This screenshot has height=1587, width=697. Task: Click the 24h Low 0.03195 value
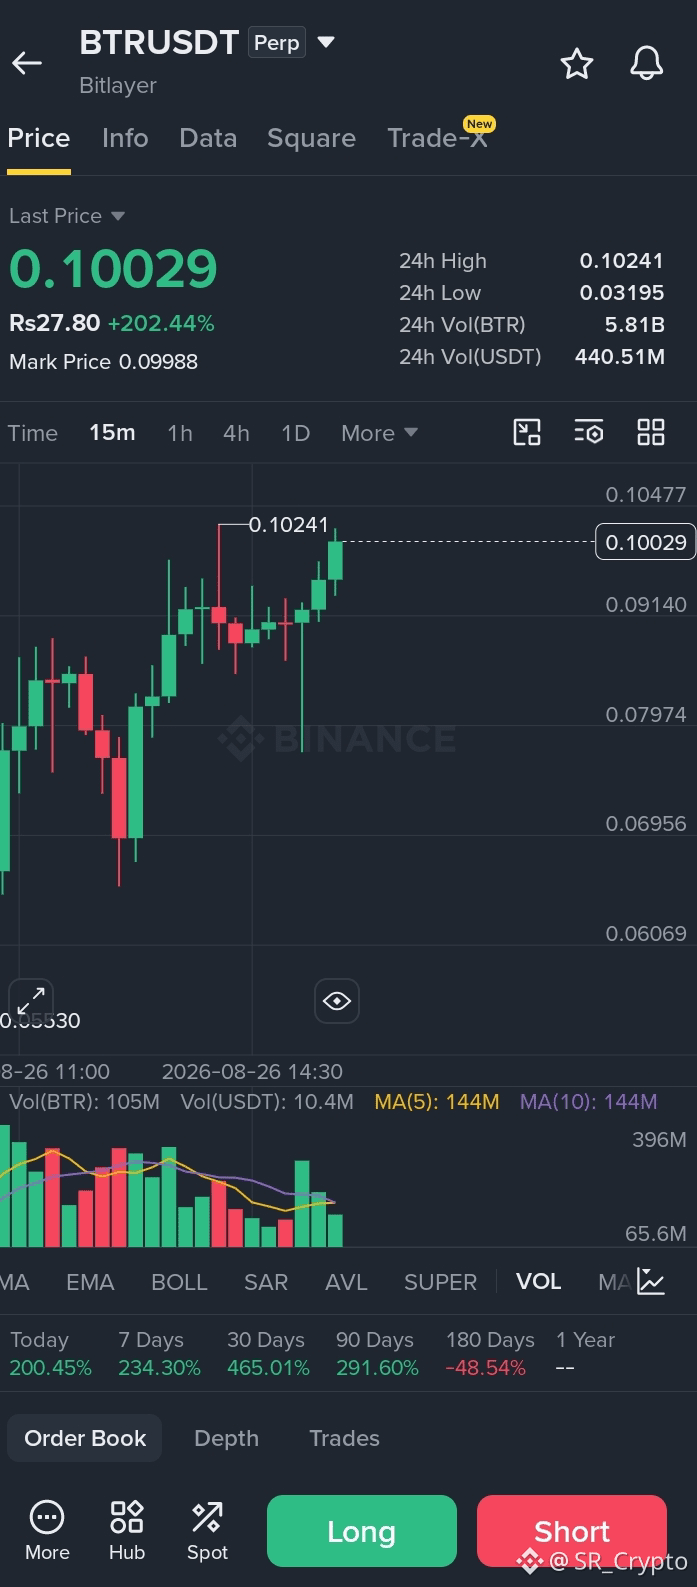[x=621, y=293]
